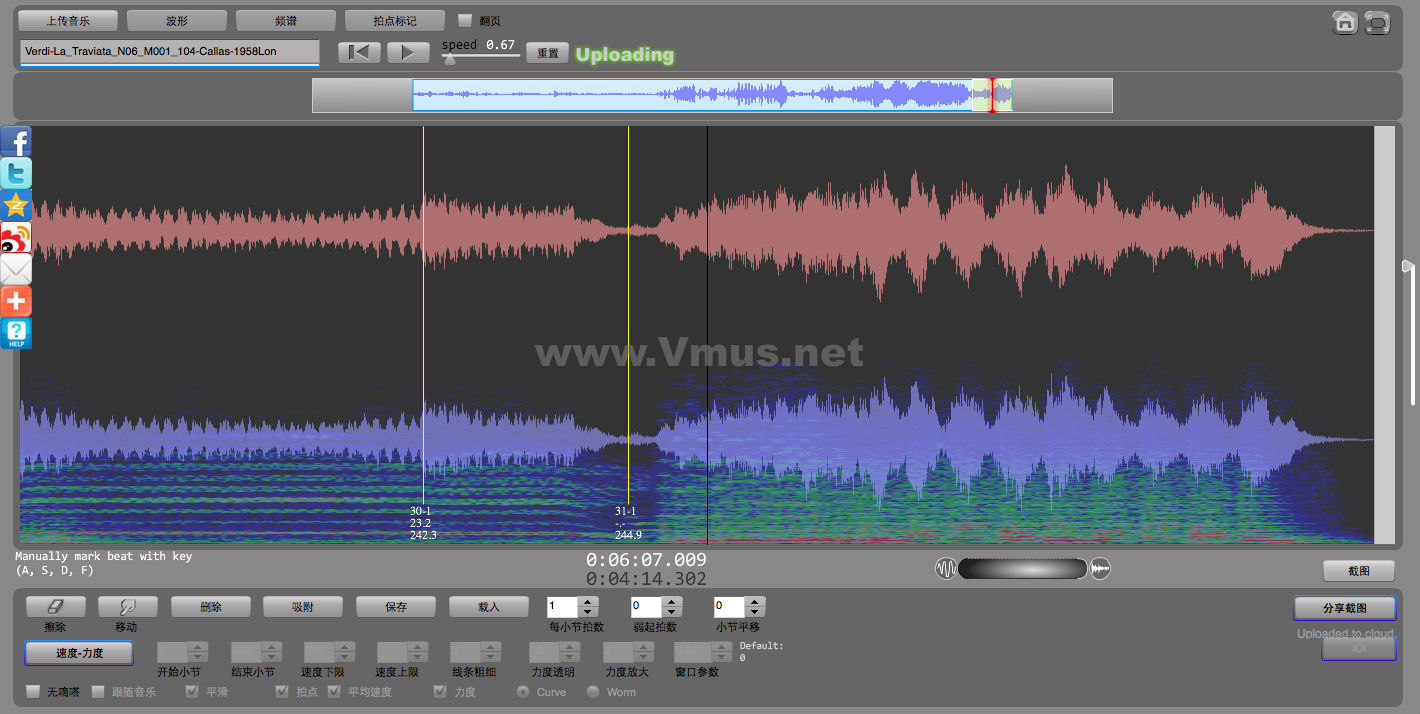
Task: Toggle fullscreen view icon
Action: click(x=1377, y=22)
